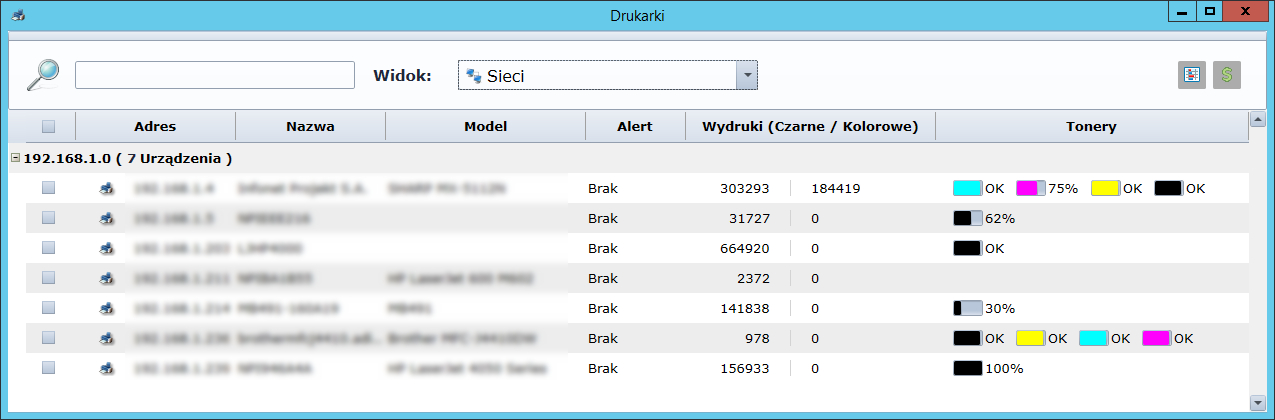Check the box for the 2372 prints row
This screenshot has width=1275, height=420.
pos(49,278)
